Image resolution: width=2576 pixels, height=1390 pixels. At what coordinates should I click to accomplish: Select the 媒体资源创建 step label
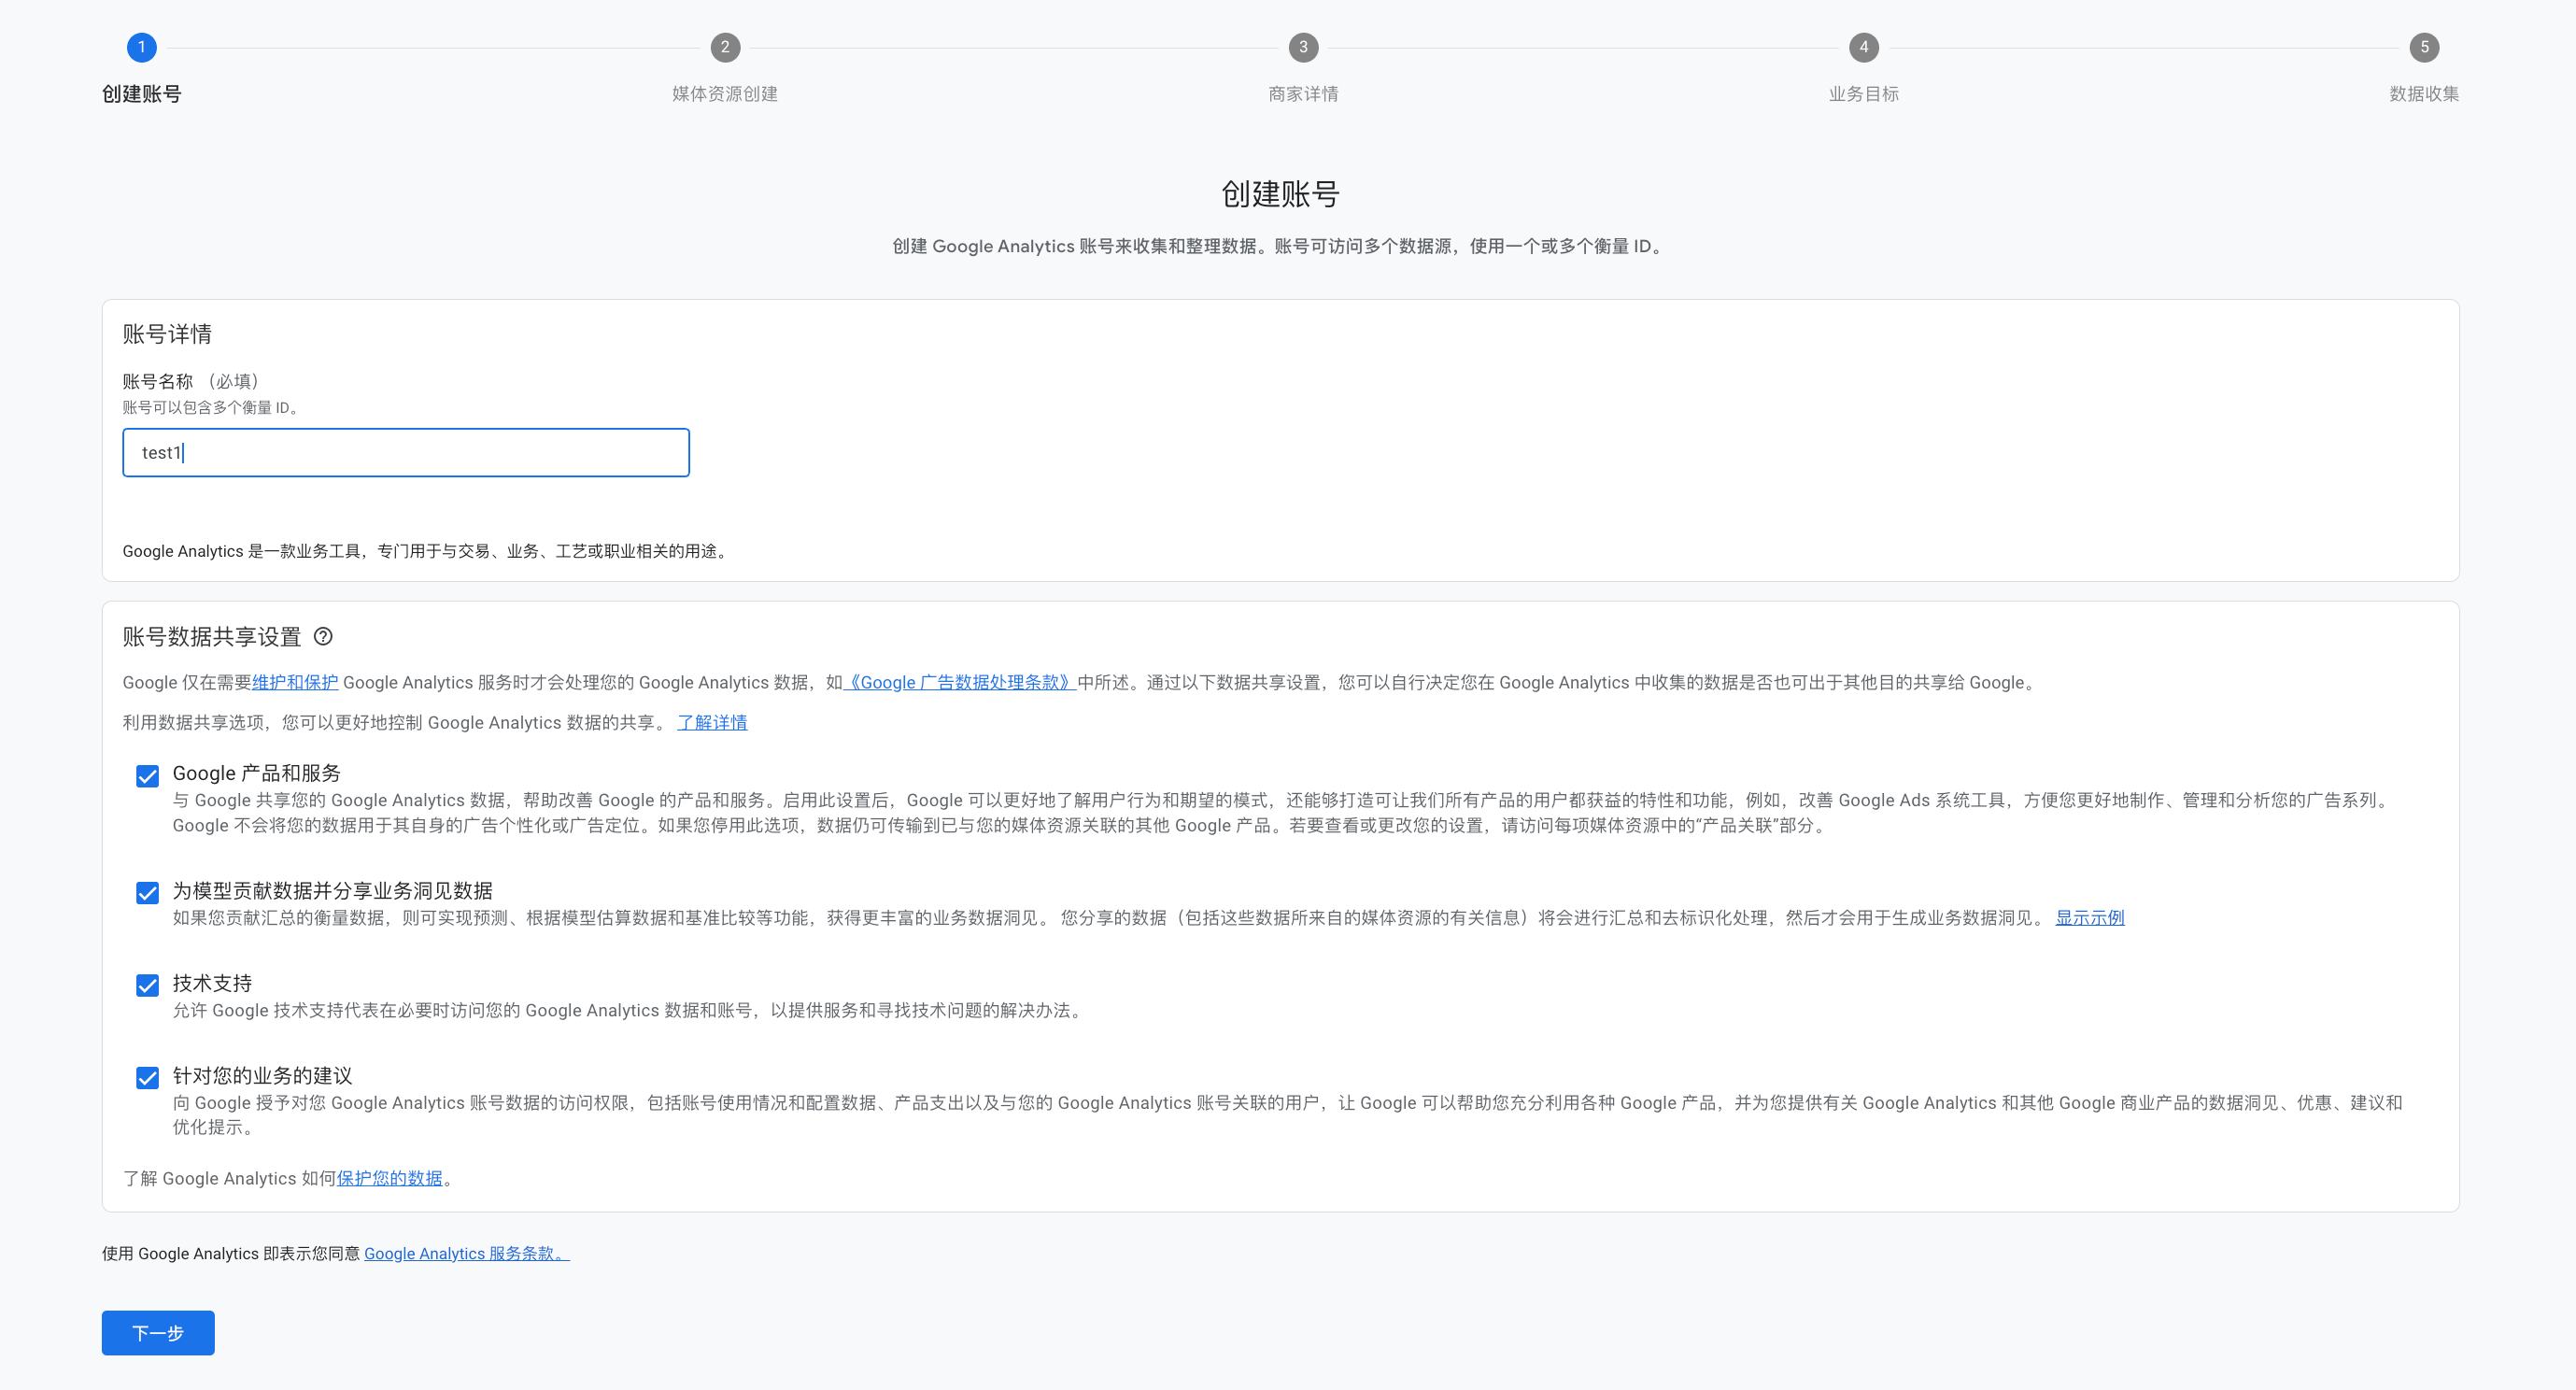click(x=725, y=94)
